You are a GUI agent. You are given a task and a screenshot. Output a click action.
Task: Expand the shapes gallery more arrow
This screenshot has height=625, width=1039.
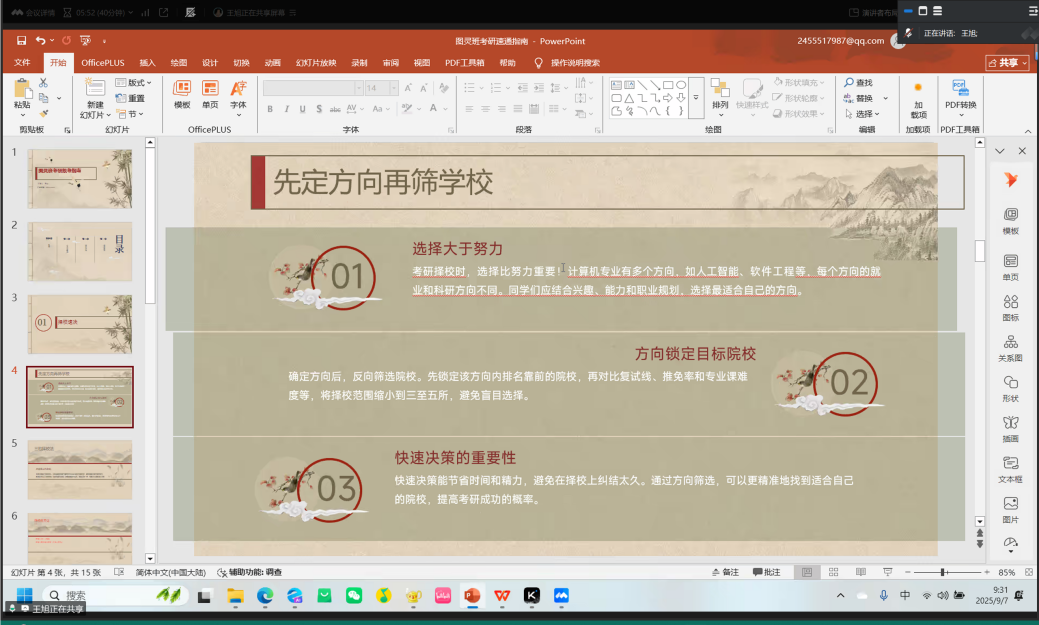(x=695, y=98)
